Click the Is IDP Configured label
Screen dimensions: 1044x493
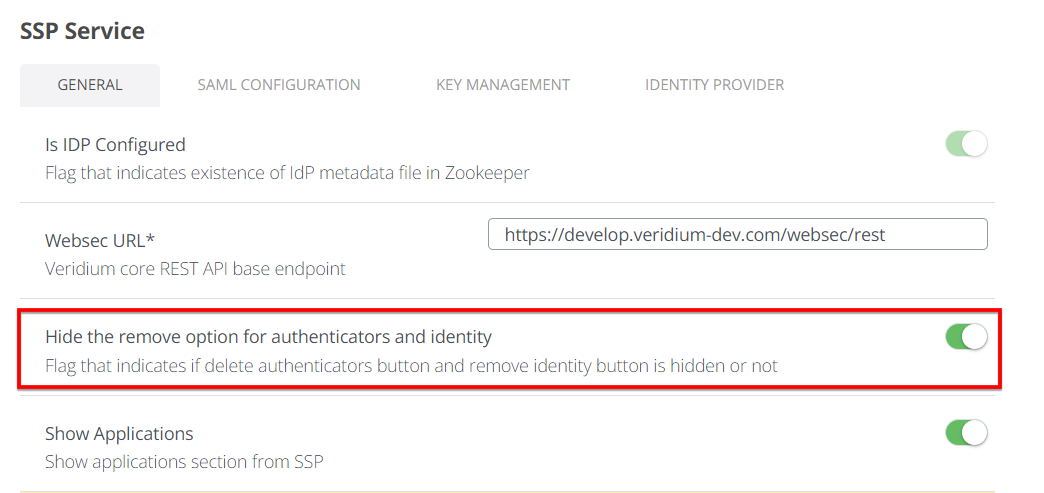click(115, 145)
